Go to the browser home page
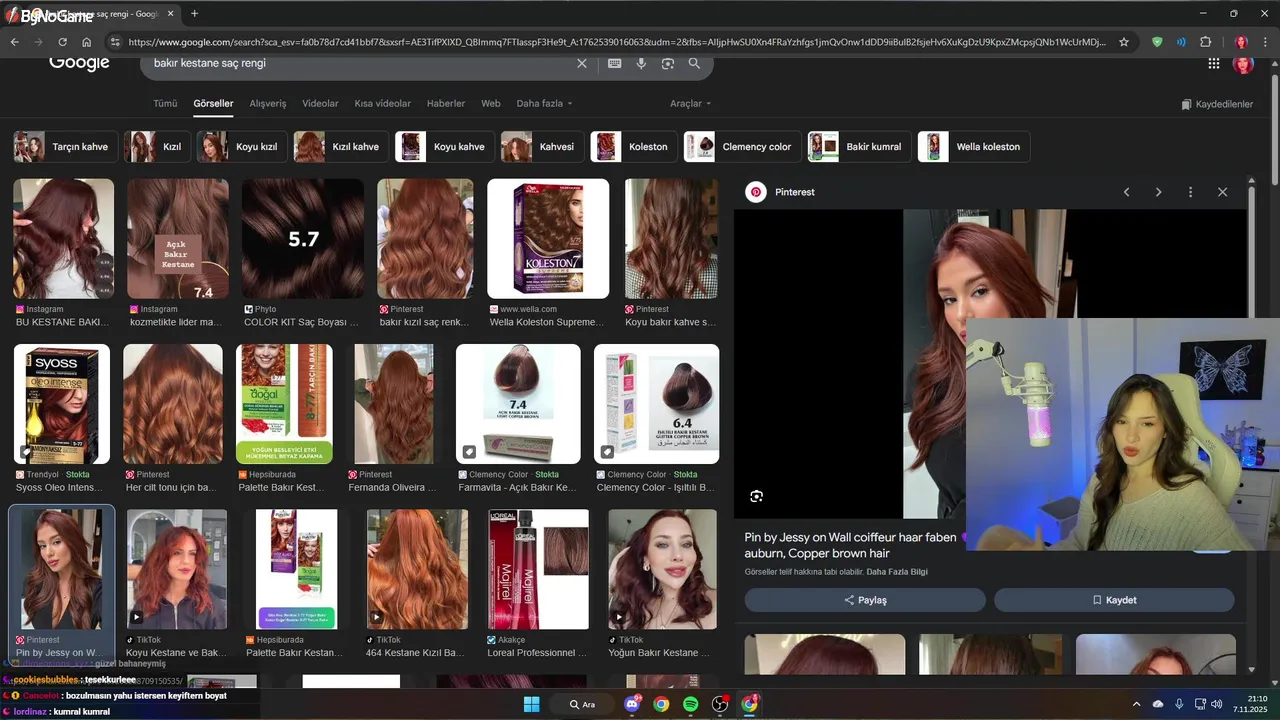 click(87, 42)
